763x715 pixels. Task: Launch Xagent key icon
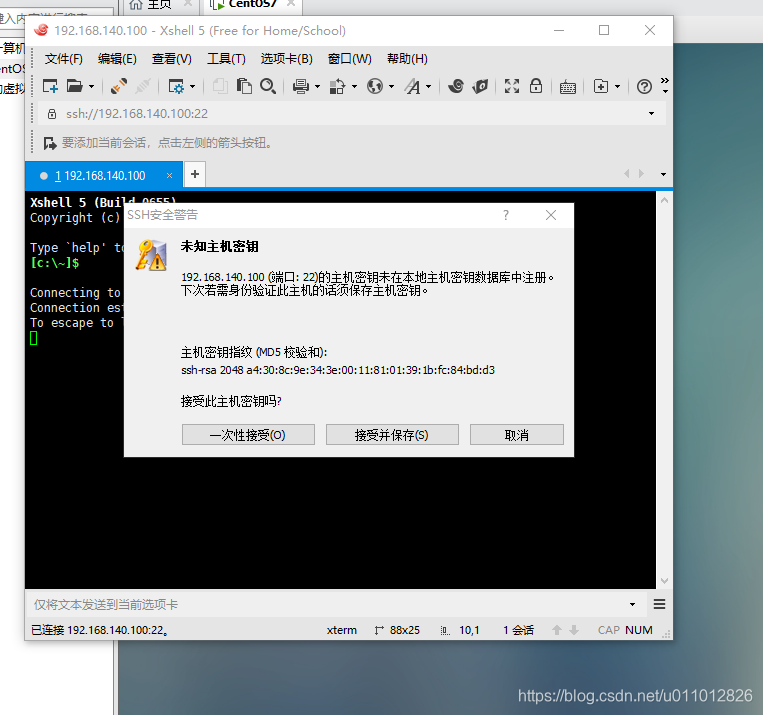(x=480, y=86)
